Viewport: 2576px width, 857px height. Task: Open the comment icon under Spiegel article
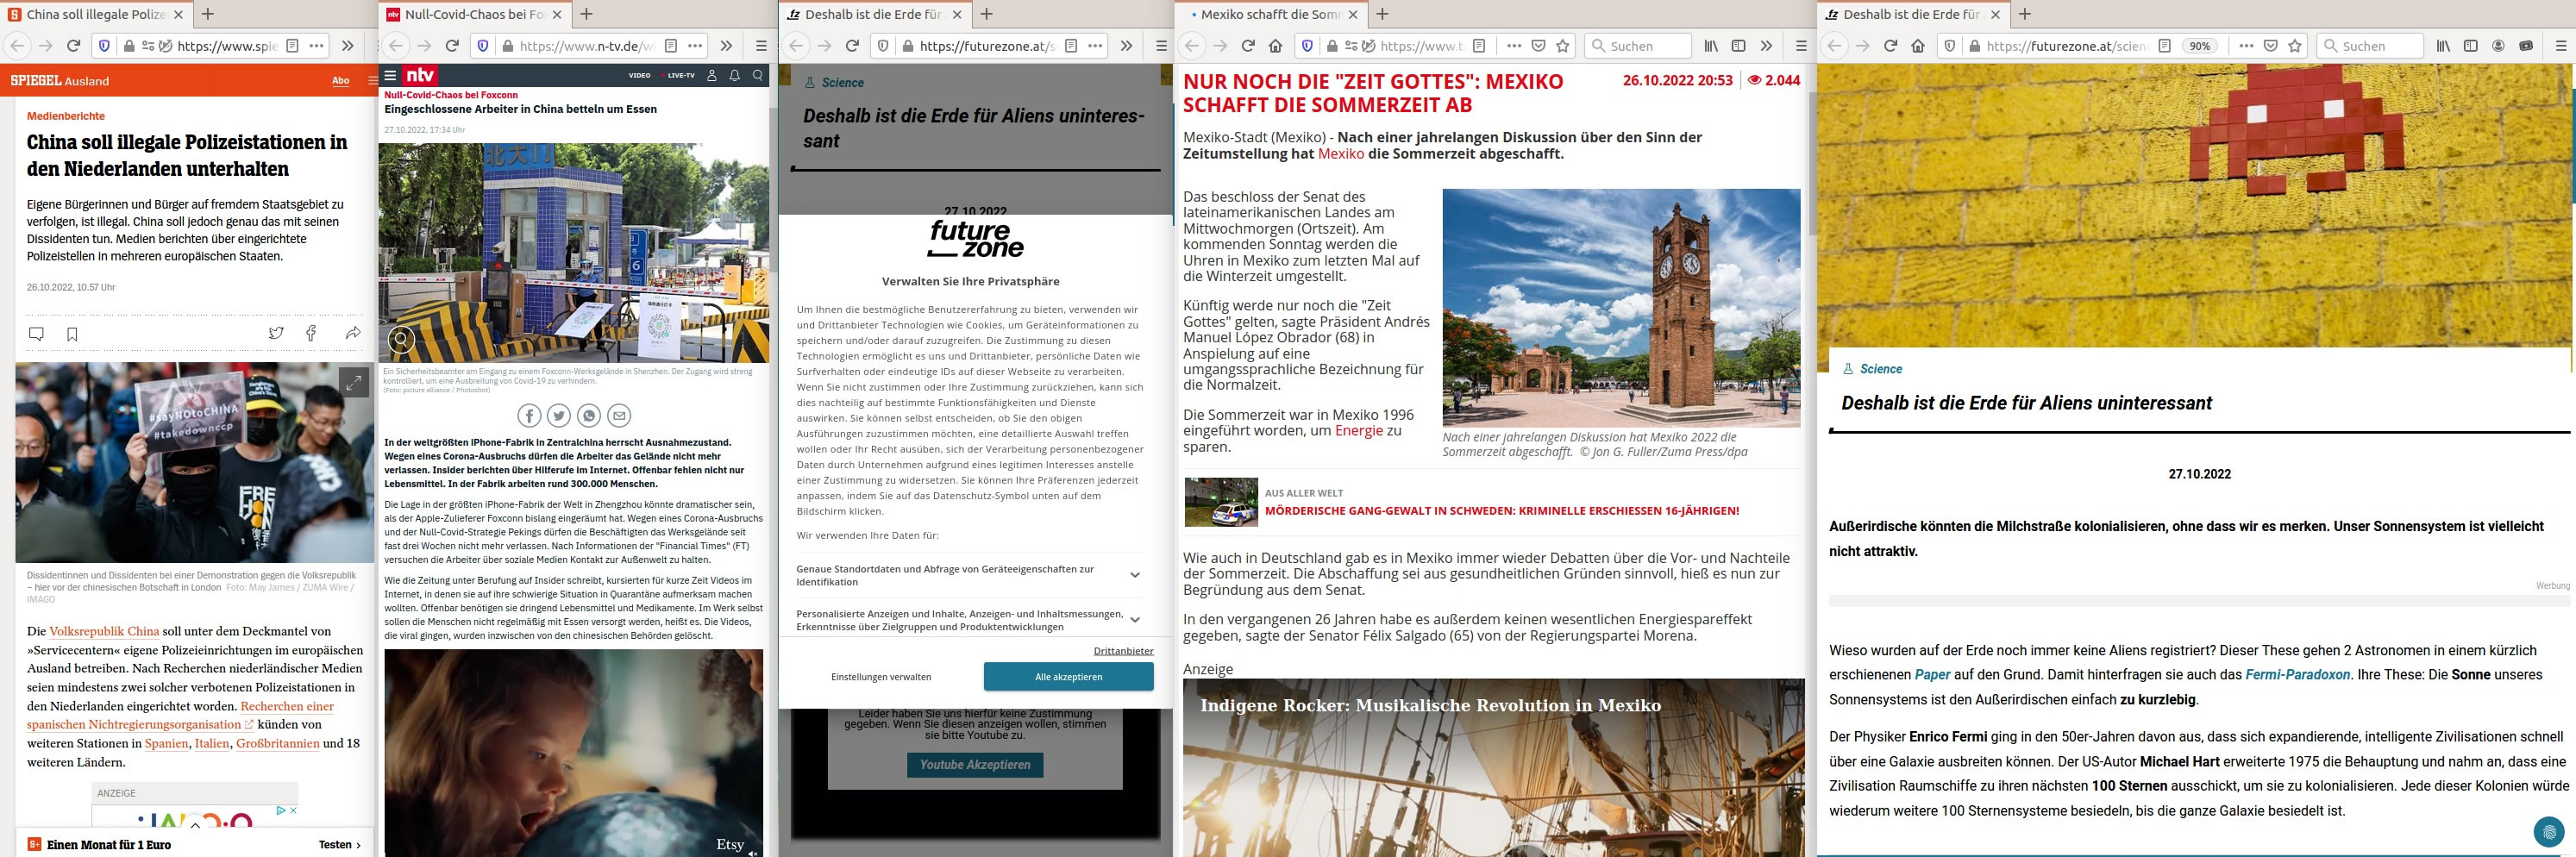[x=36, y=334]
